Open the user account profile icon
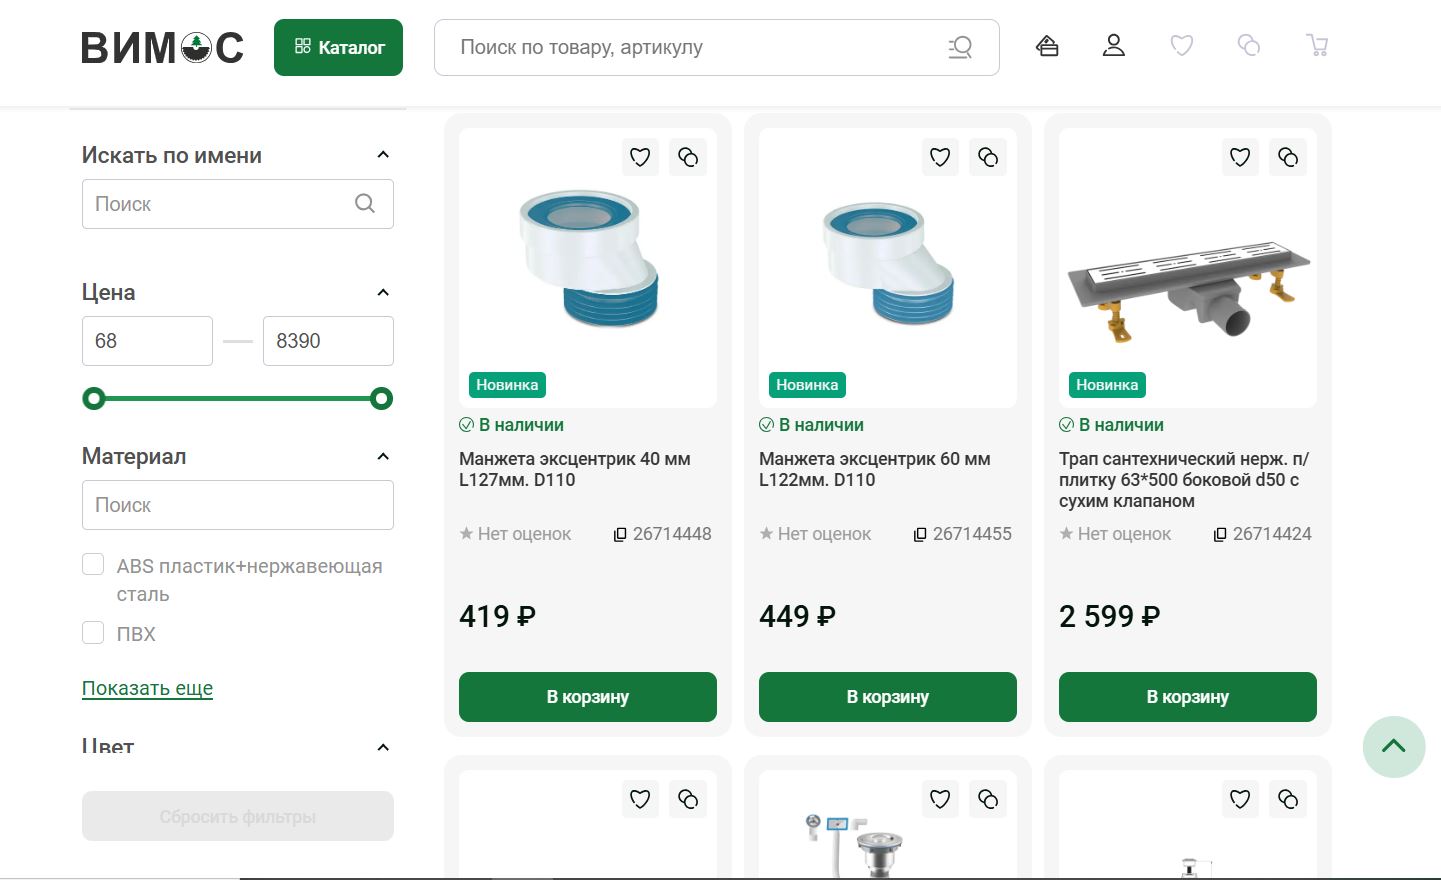The image size is (1441, 880). pos(1114,46)
